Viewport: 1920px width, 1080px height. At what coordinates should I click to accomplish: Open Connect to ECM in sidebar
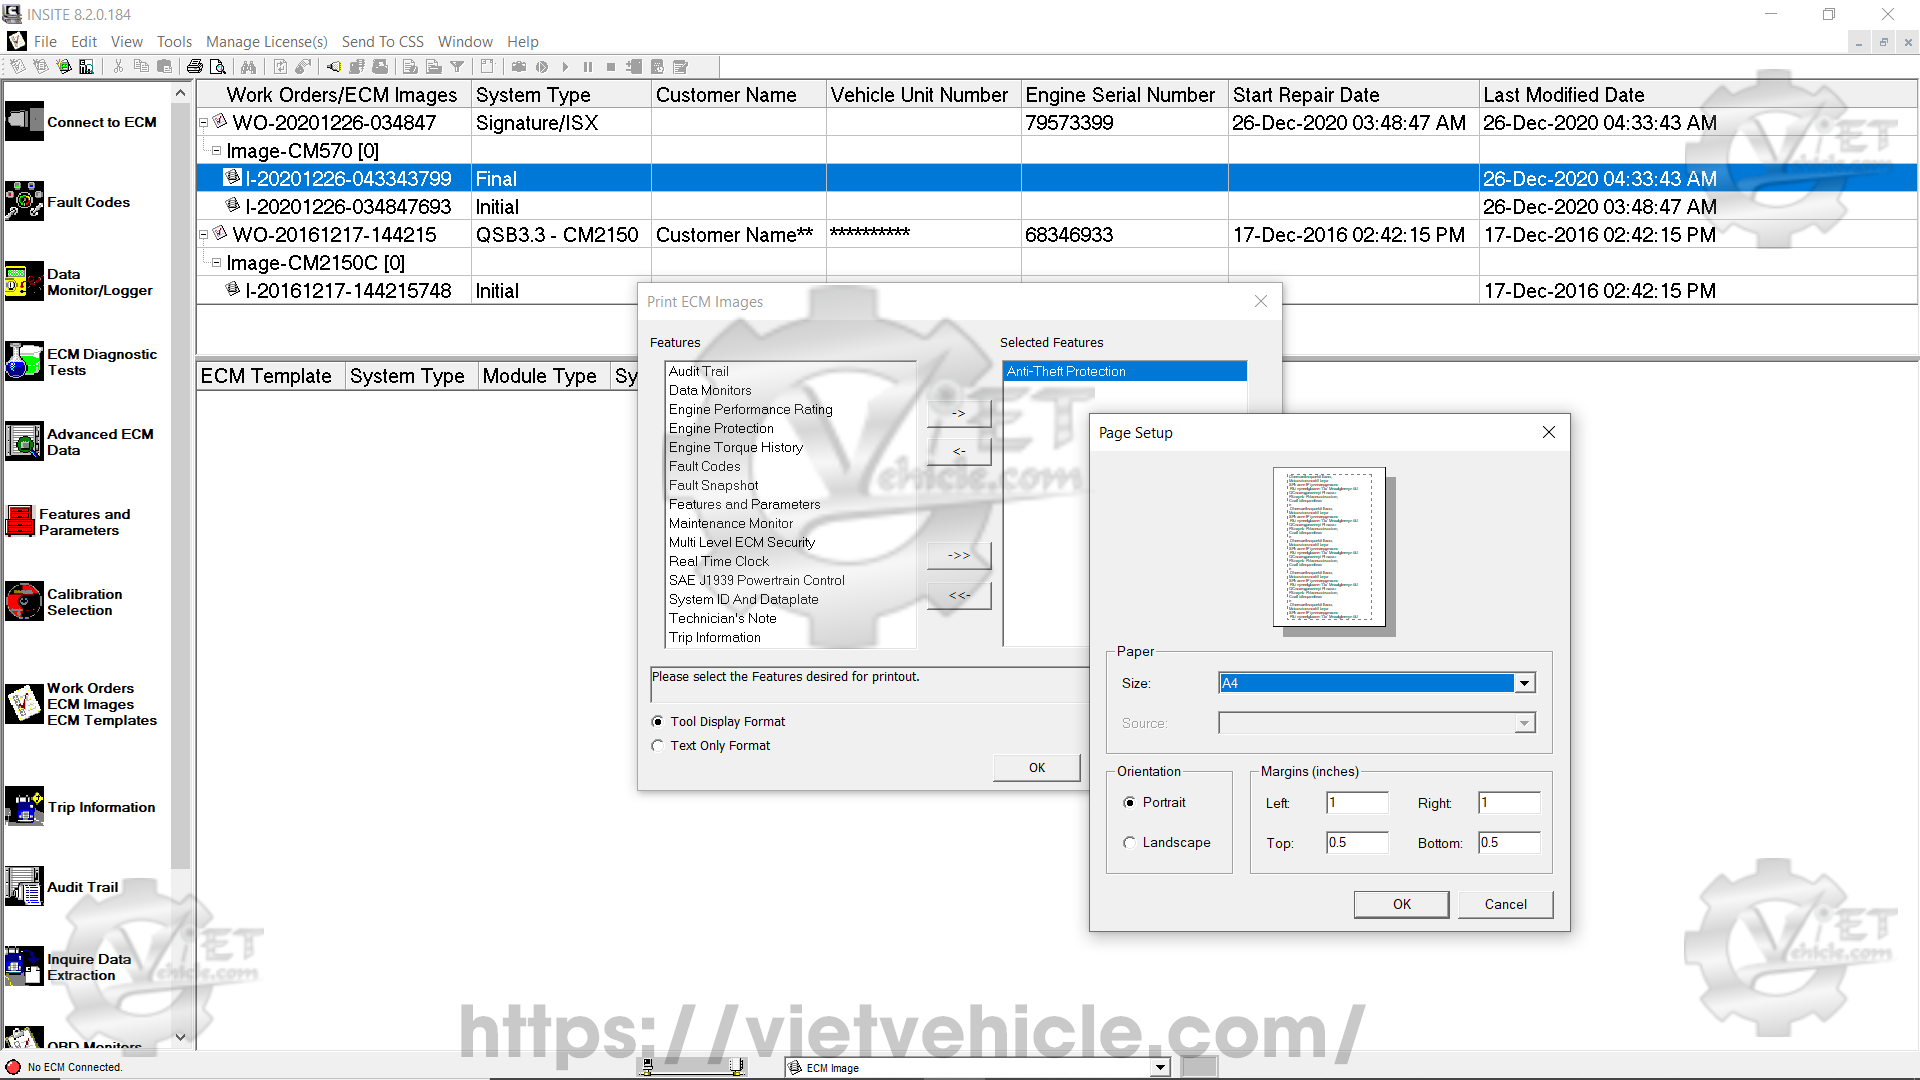point(24,122)
